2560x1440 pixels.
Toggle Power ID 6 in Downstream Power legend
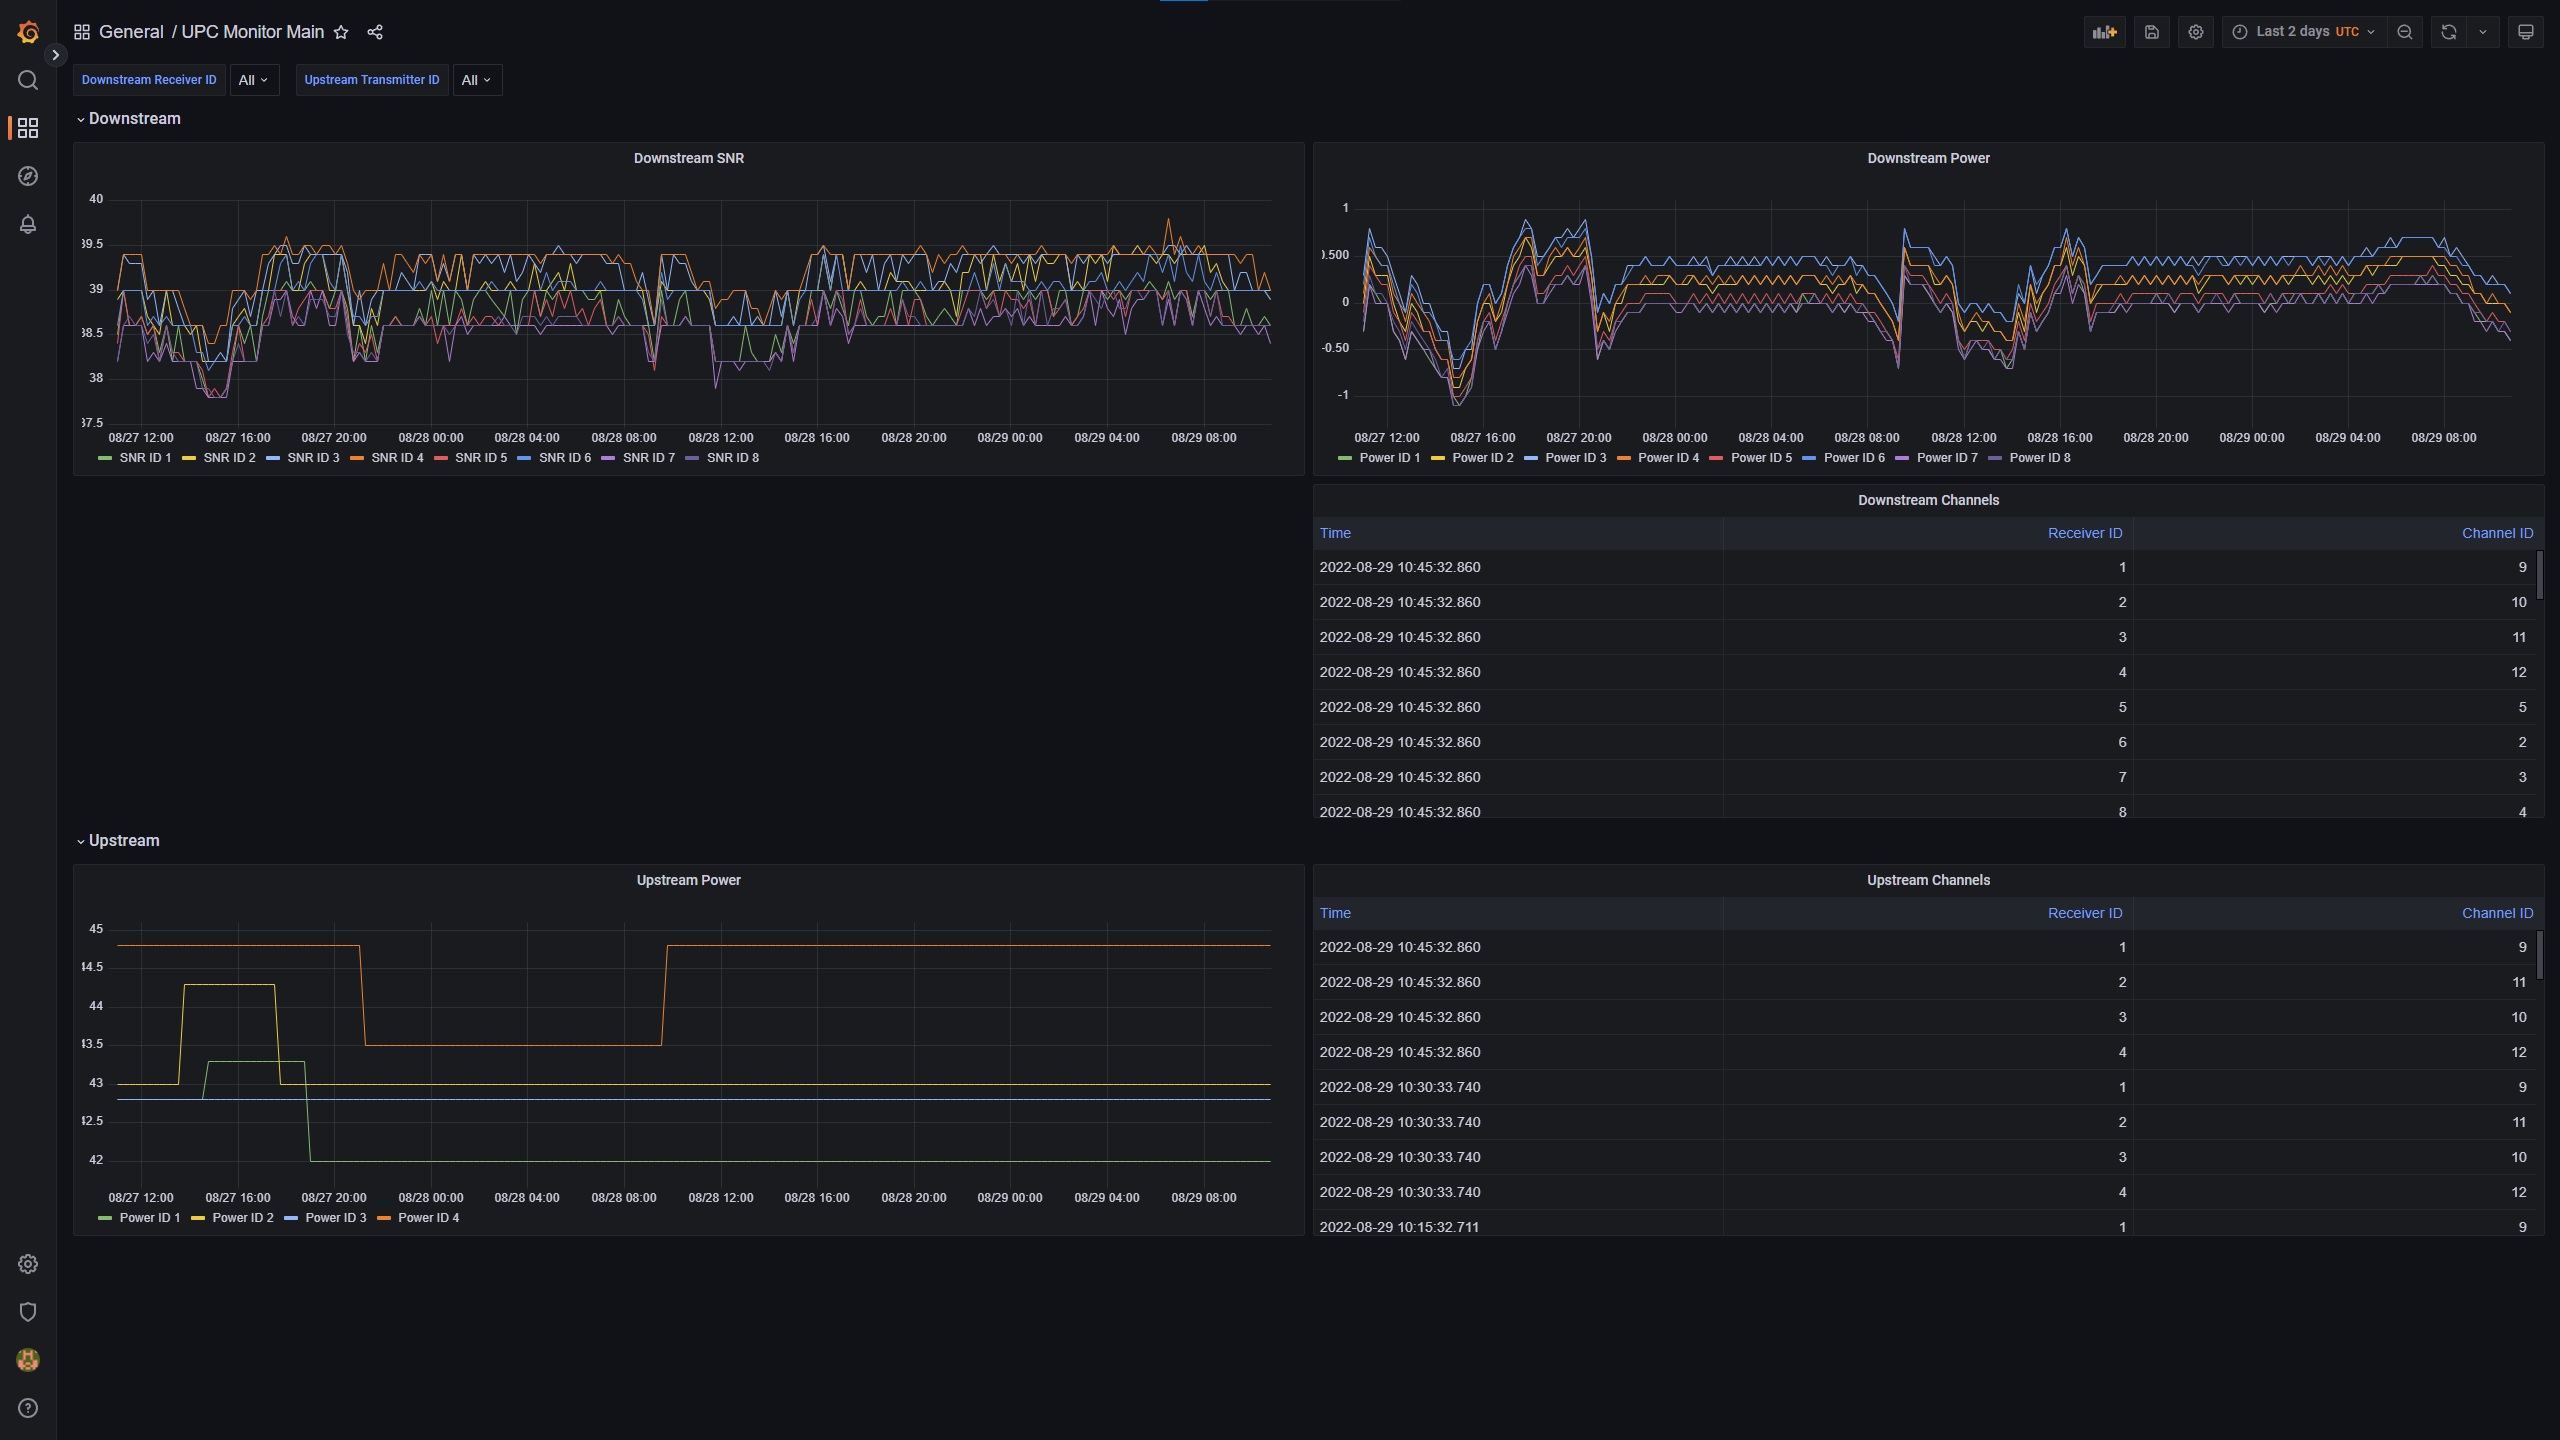click(x=1855, y=458)
